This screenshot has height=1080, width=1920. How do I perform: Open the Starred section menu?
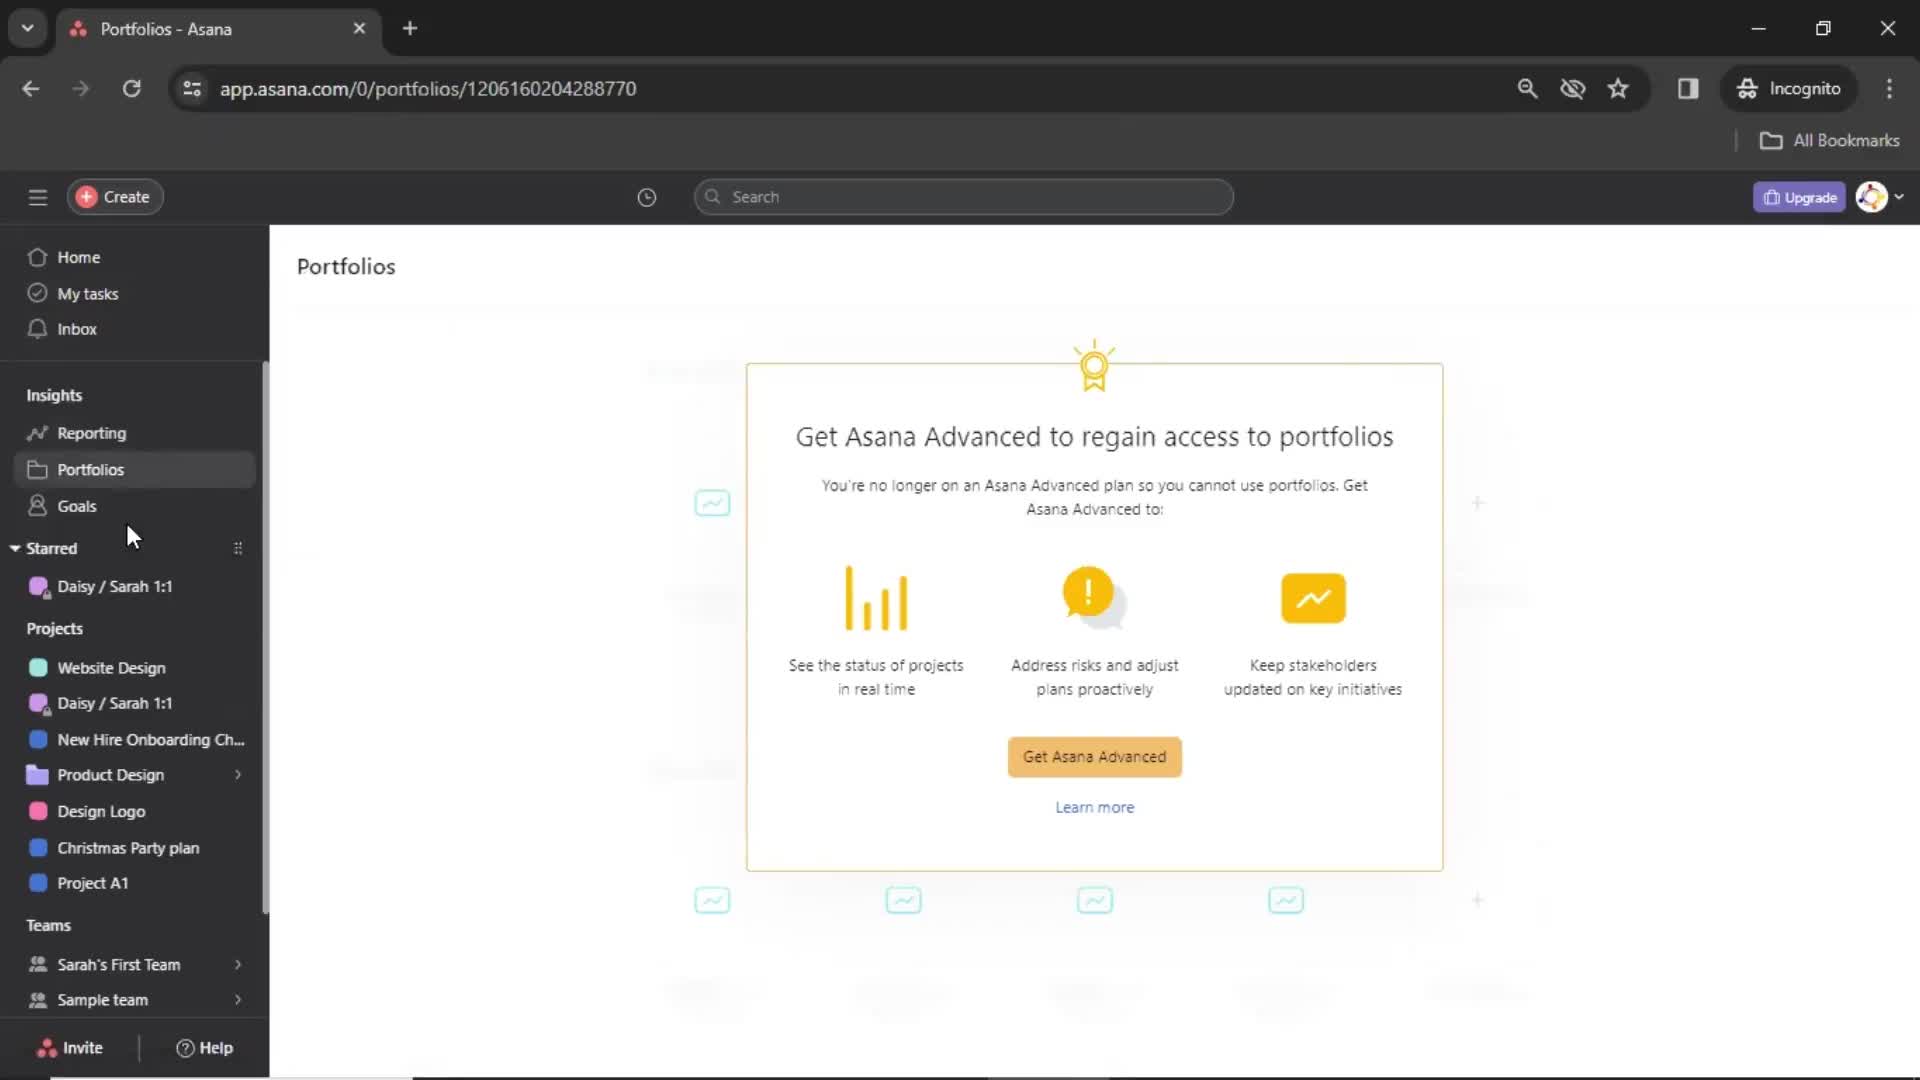(x=239, y=549)
